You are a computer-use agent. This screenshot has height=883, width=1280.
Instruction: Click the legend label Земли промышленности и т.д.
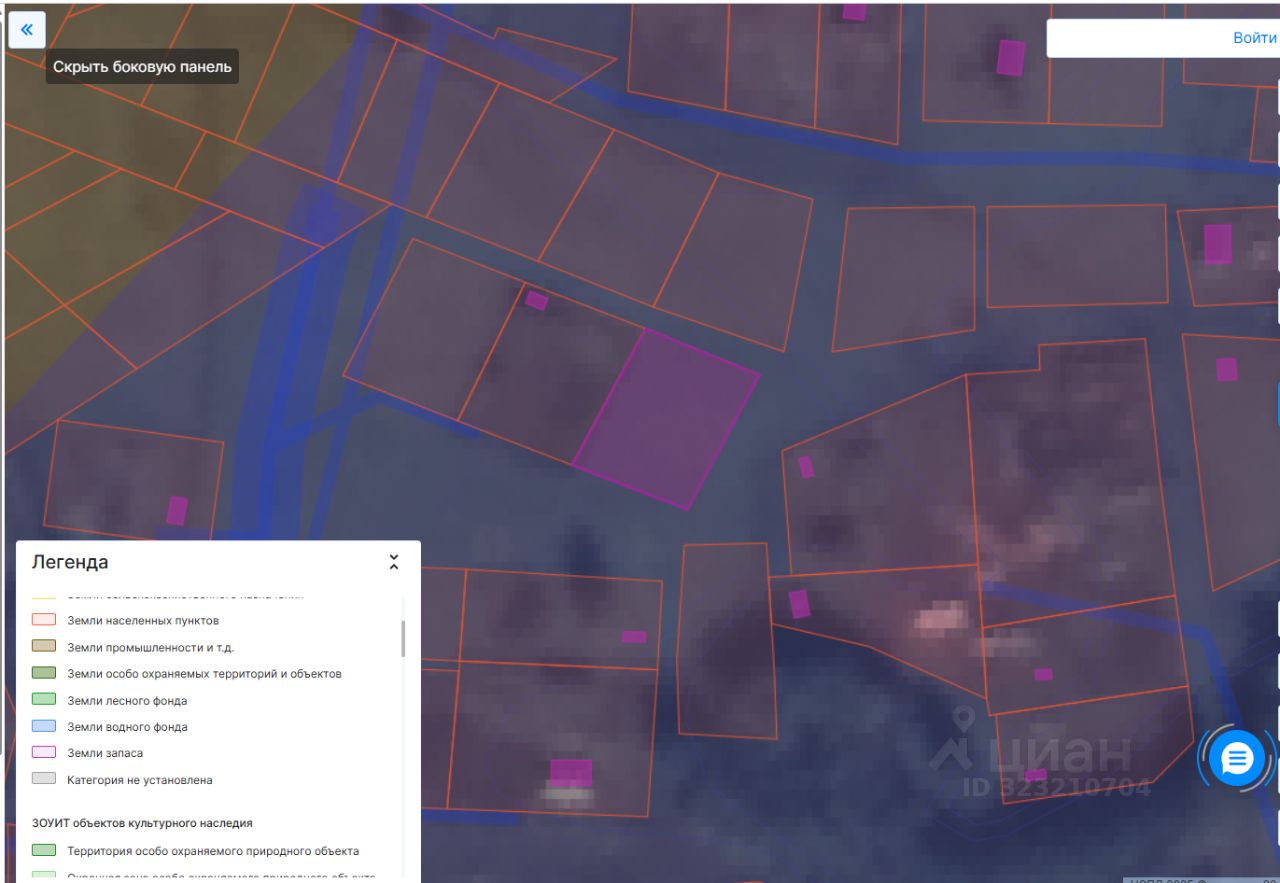coord(151,648)
